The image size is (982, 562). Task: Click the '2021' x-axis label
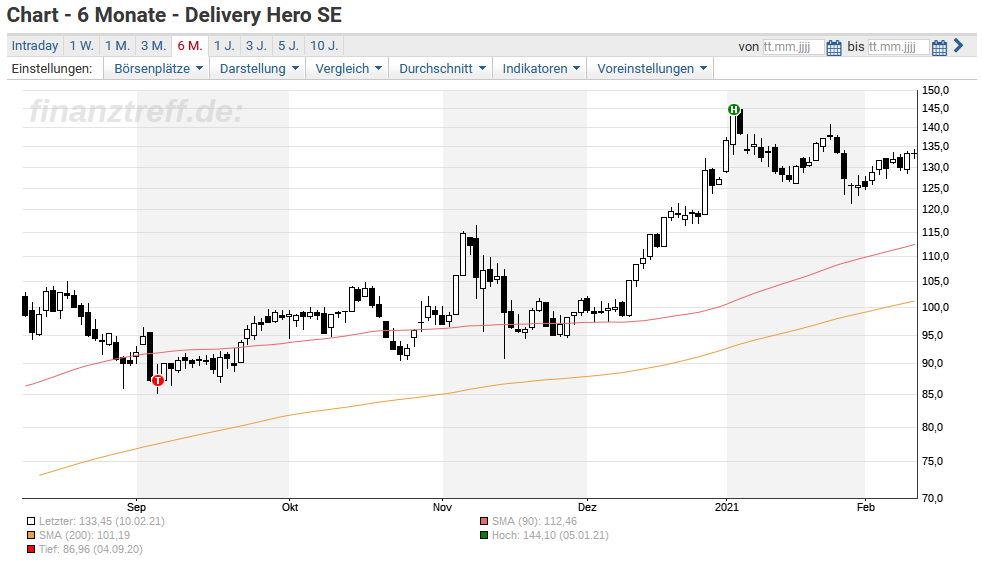727,507
